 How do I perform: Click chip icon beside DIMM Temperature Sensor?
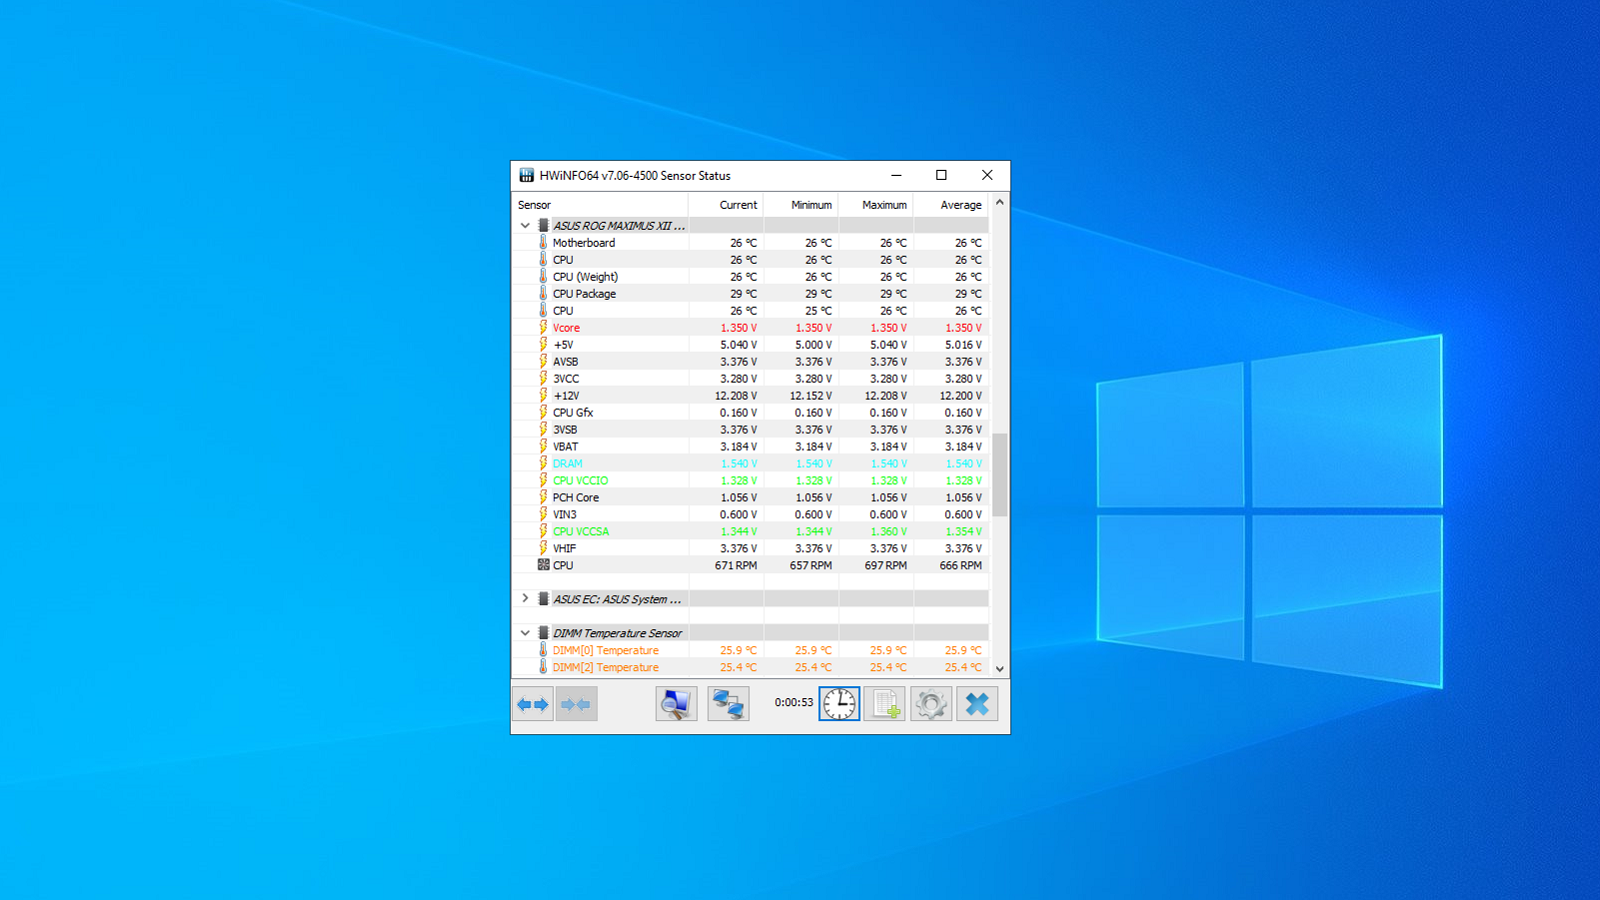544,633
